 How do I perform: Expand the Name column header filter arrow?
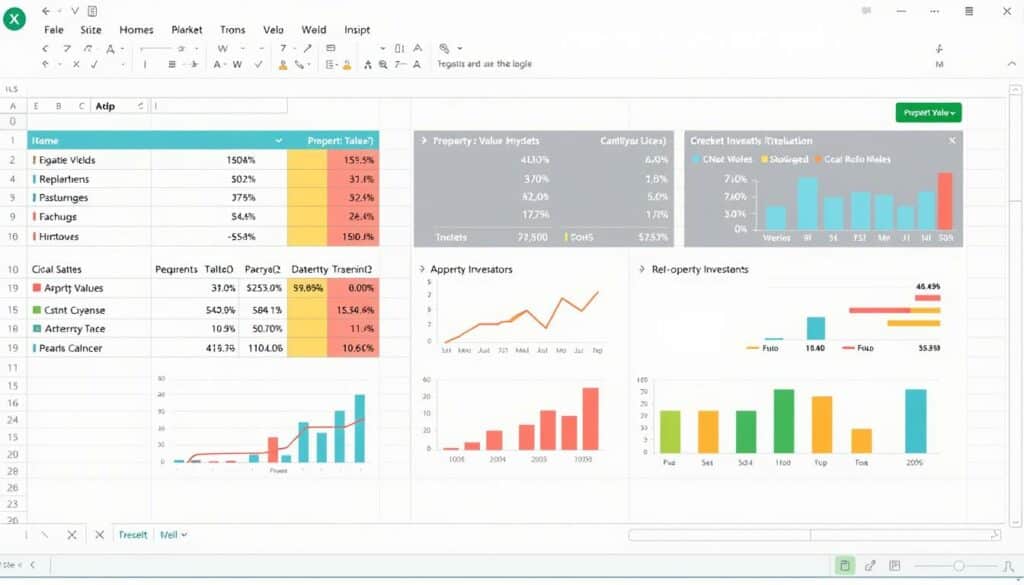click(278, 141)
